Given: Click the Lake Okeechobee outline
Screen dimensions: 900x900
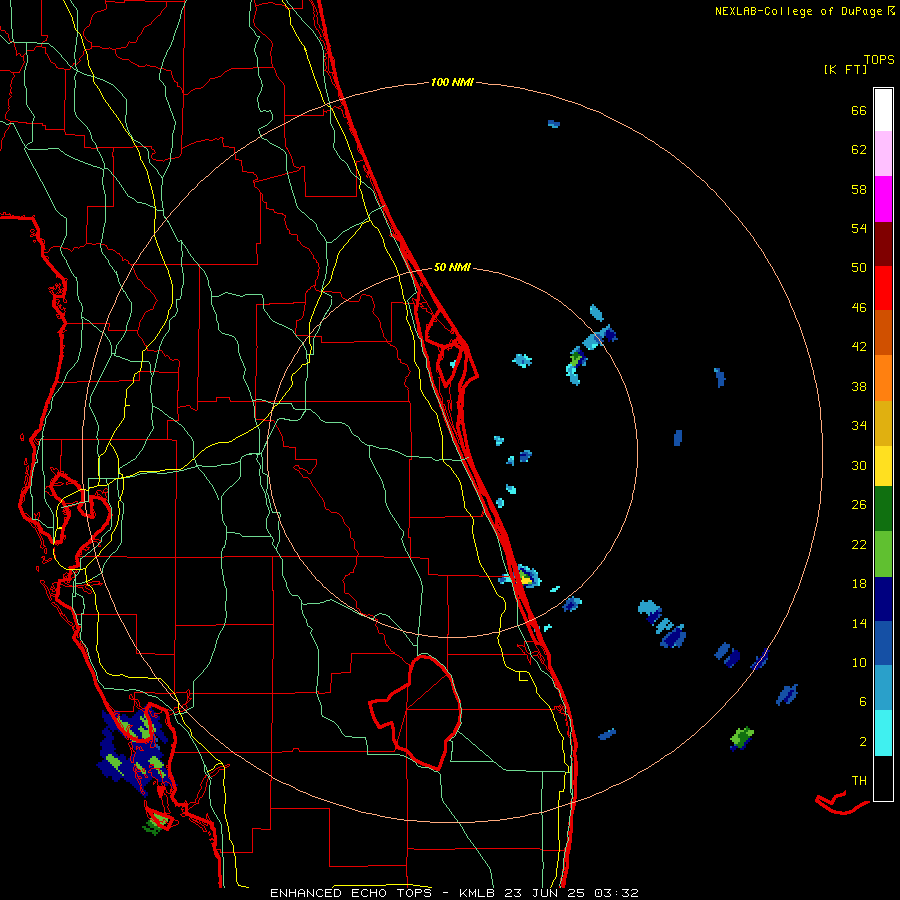Looking at the screenshot, I should (x=416, y=712).
